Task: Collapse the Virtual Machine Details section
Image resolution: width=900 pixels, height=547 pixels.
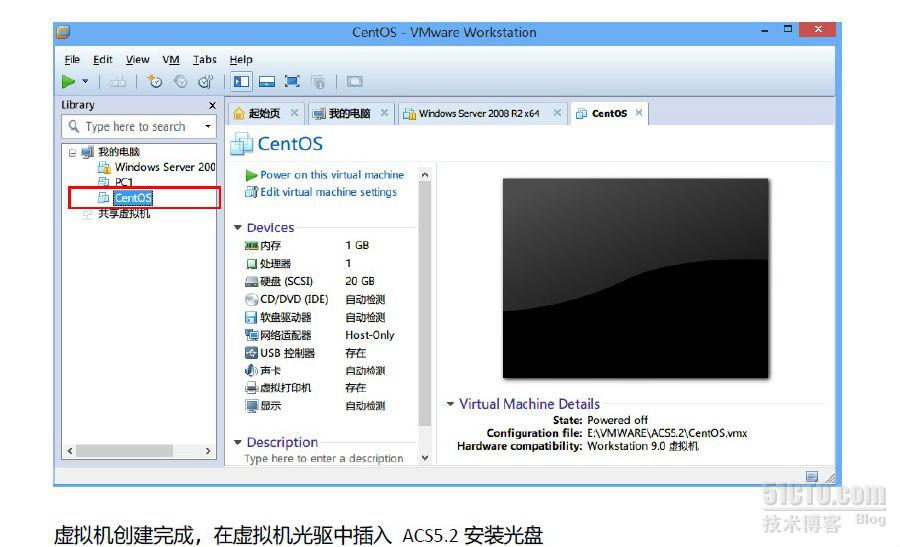Action: 451,404
